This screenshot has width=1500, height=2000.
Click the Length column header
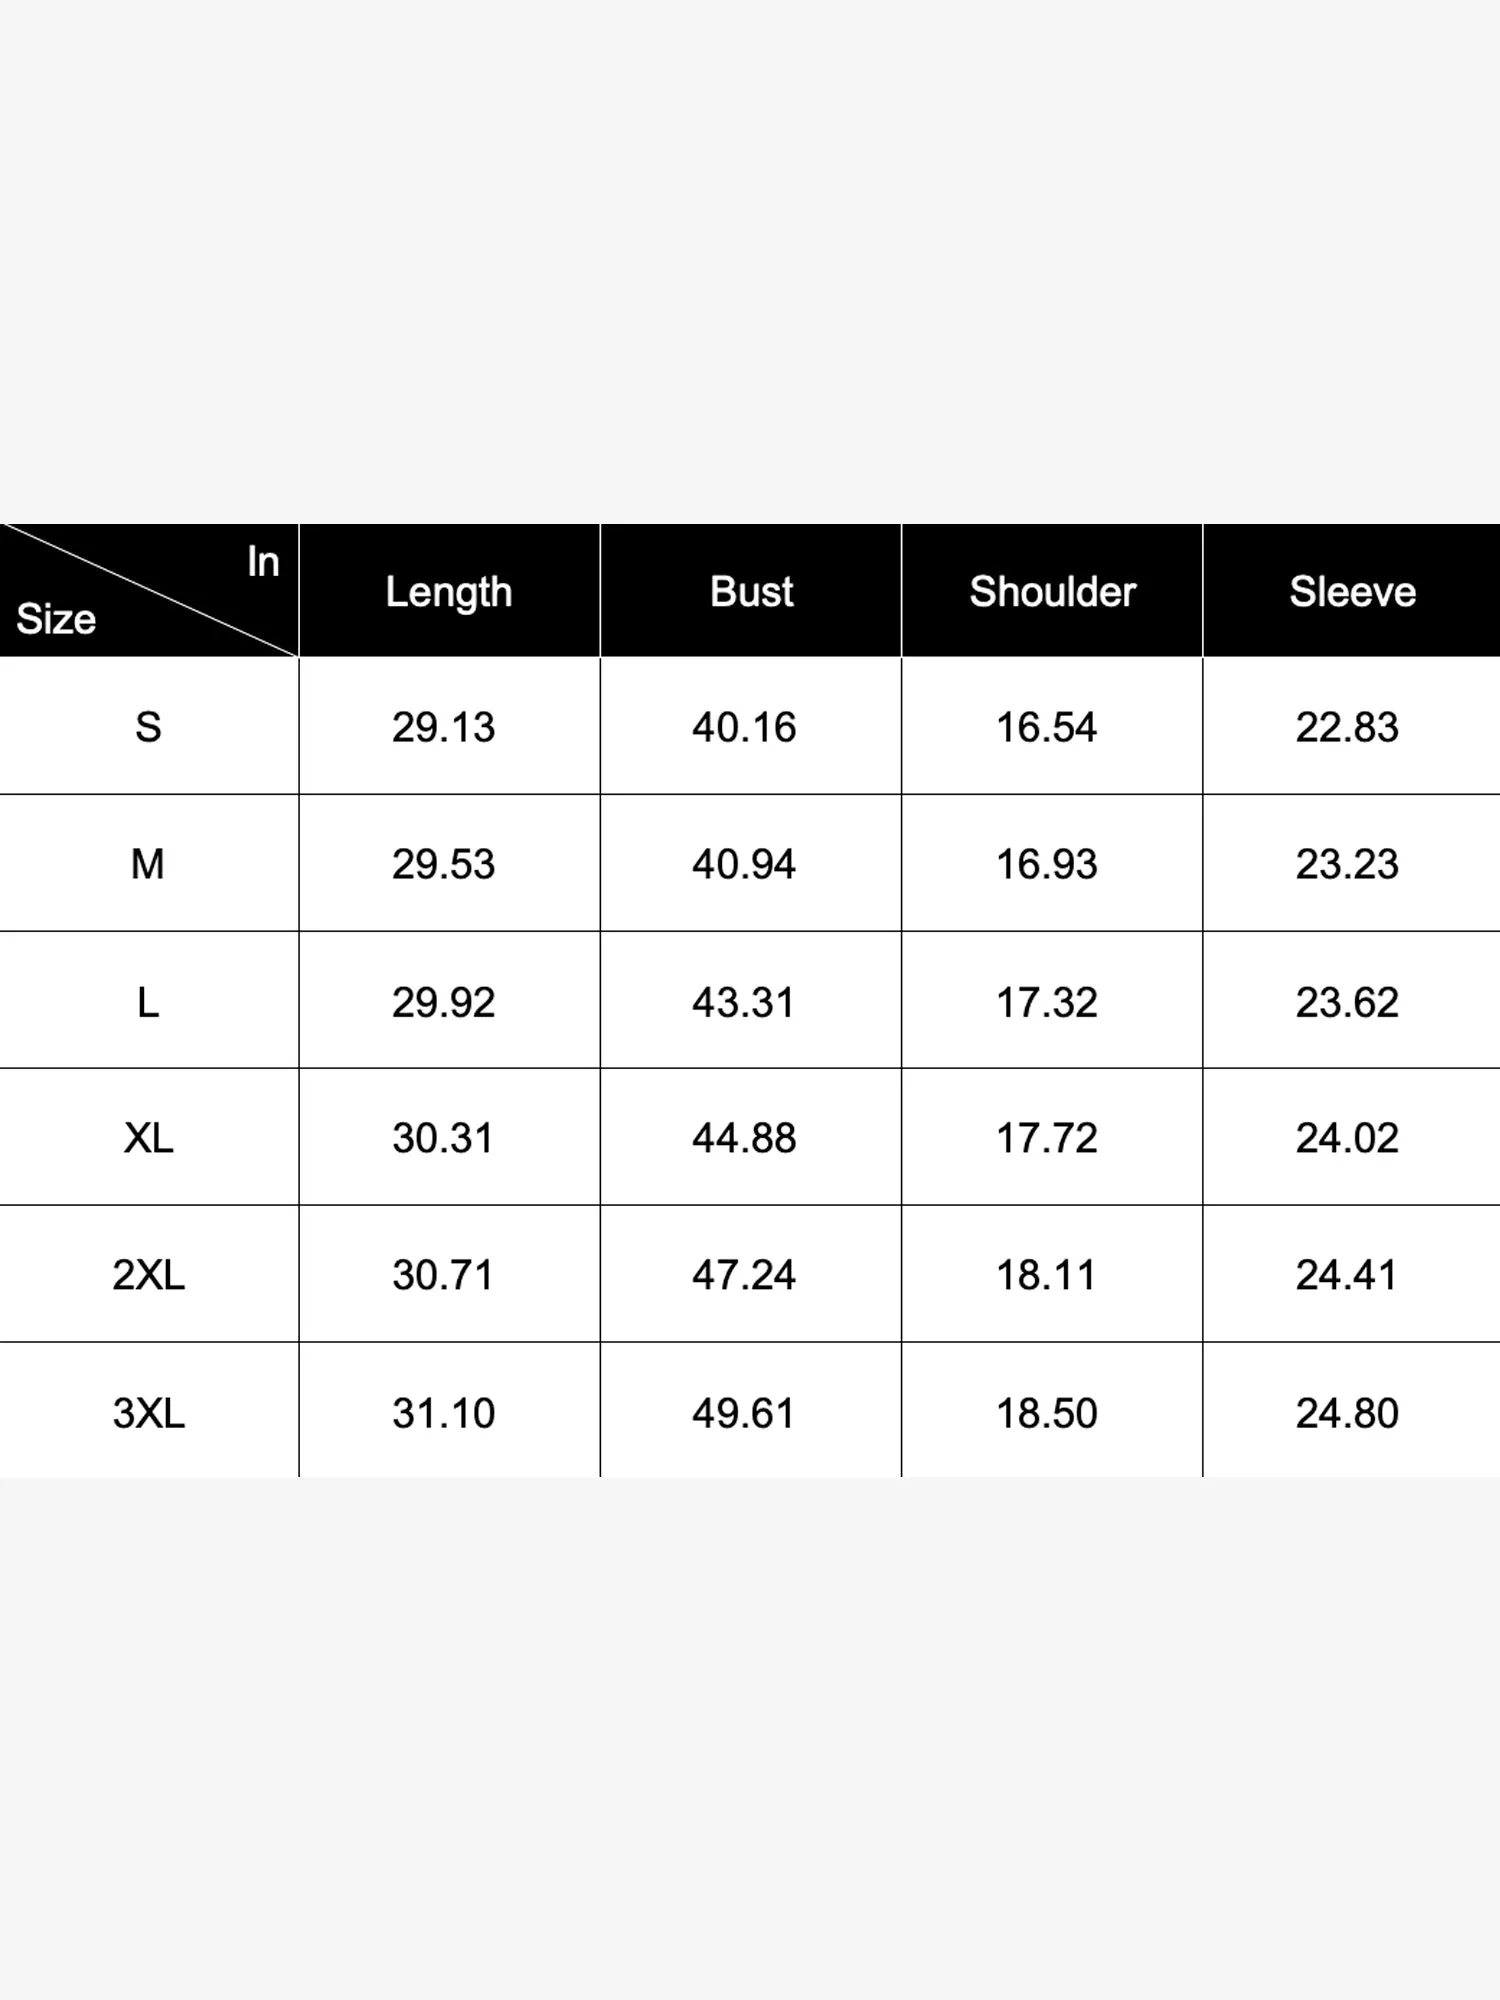point(449,591)
